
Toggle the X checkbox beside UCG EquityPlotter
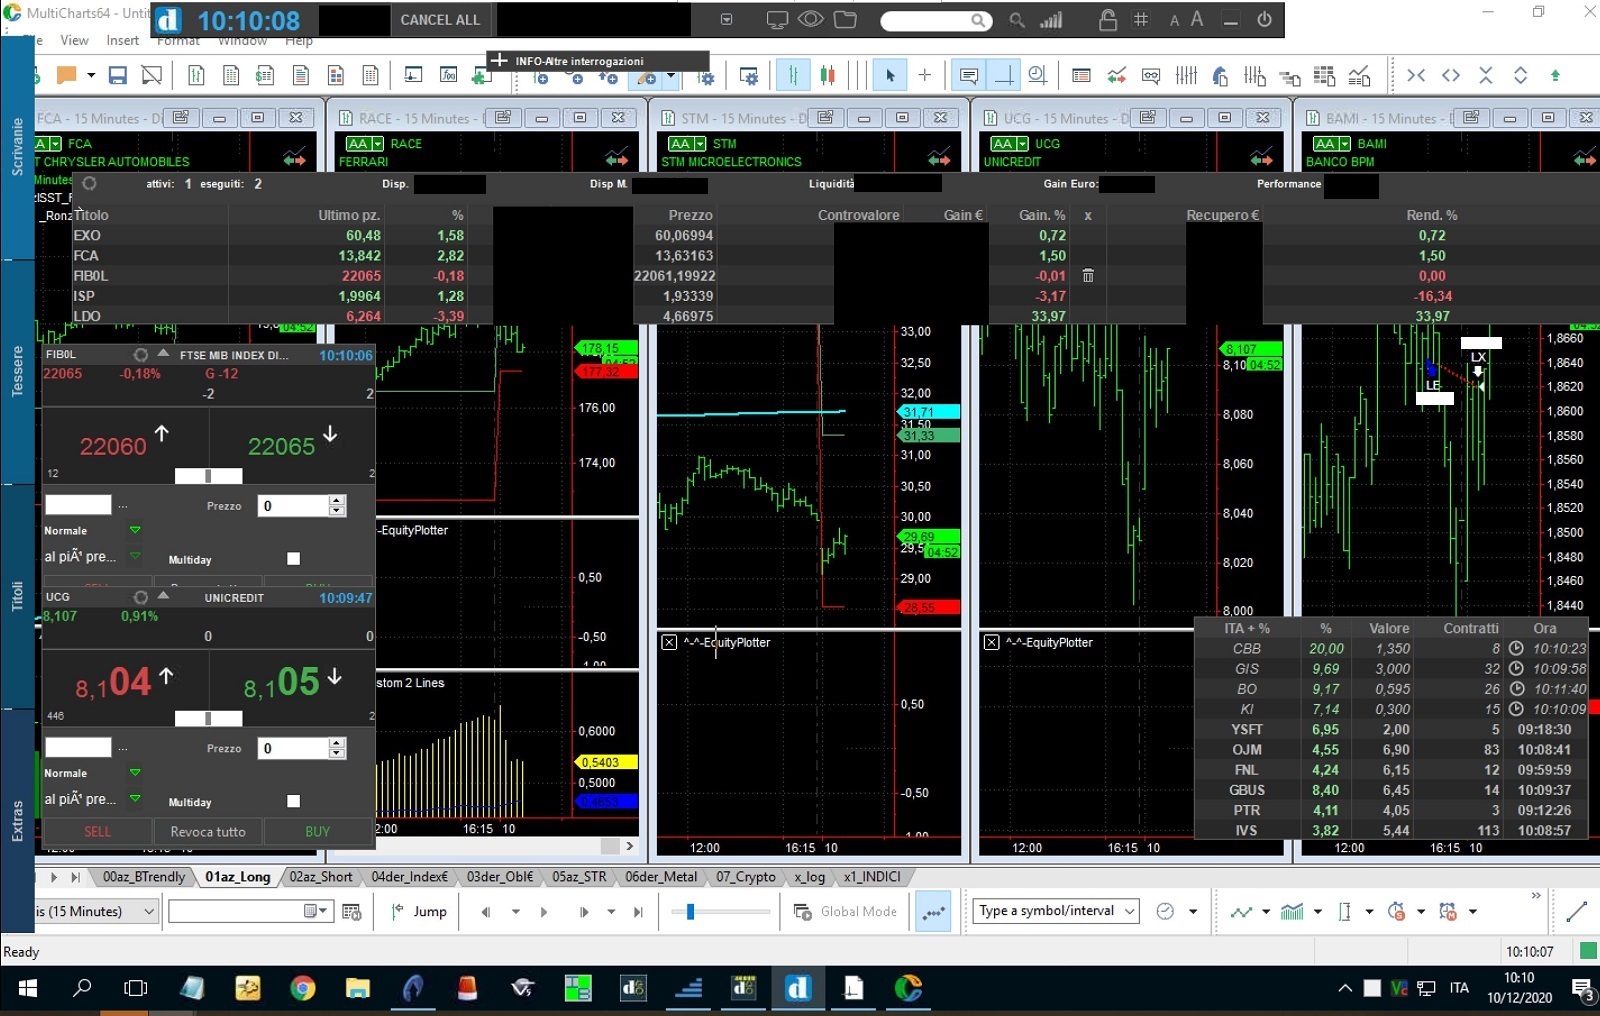[991, 642]
